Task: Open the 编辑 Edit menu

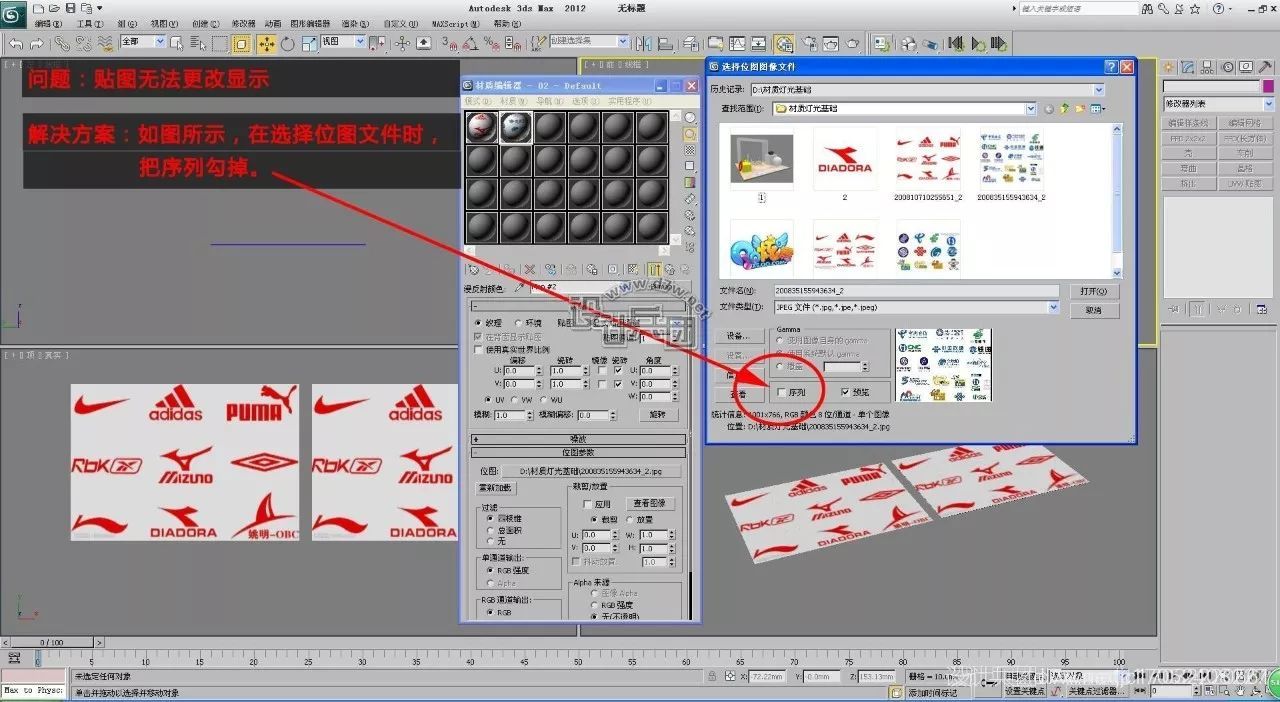Action: coord(47,24)
